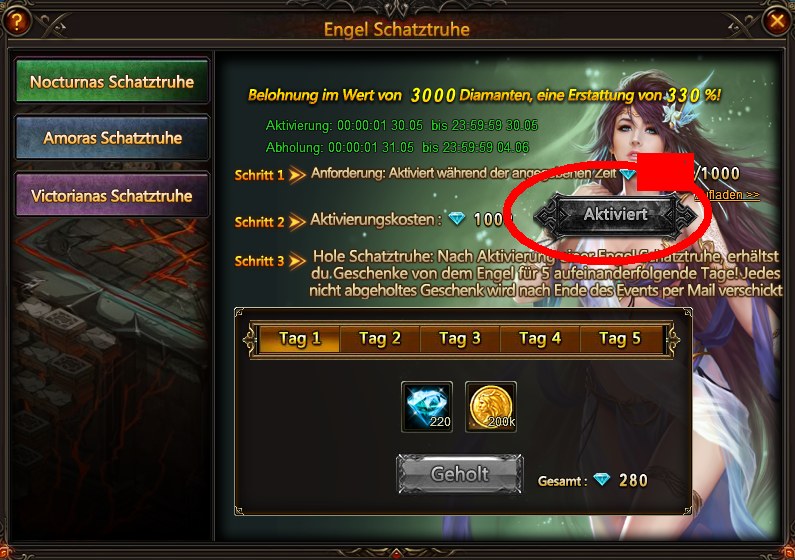795x560 pixels.
Task: Open the Aufladen recharge link
Action: (x=727, y=195)
